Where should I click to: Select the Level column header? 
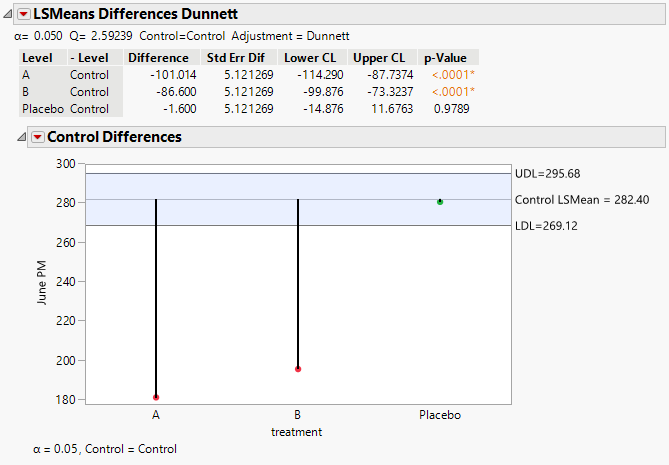(x=37, y=58)
